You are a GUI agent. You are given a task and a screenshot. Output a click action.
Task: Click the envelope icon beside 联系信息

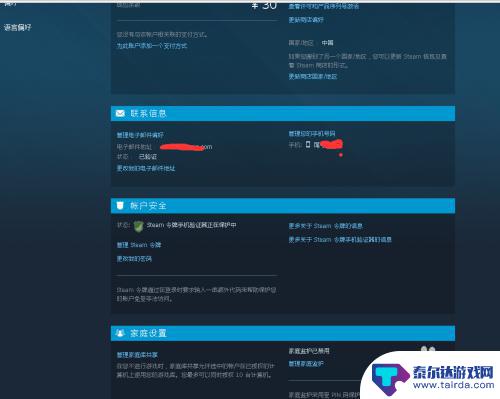click(120, 114)
